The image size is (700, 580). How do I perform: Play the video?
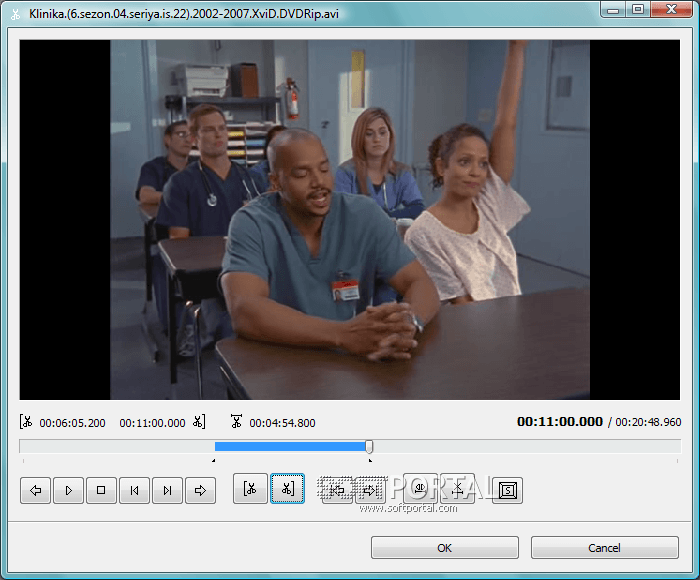[x=68, y=490]
